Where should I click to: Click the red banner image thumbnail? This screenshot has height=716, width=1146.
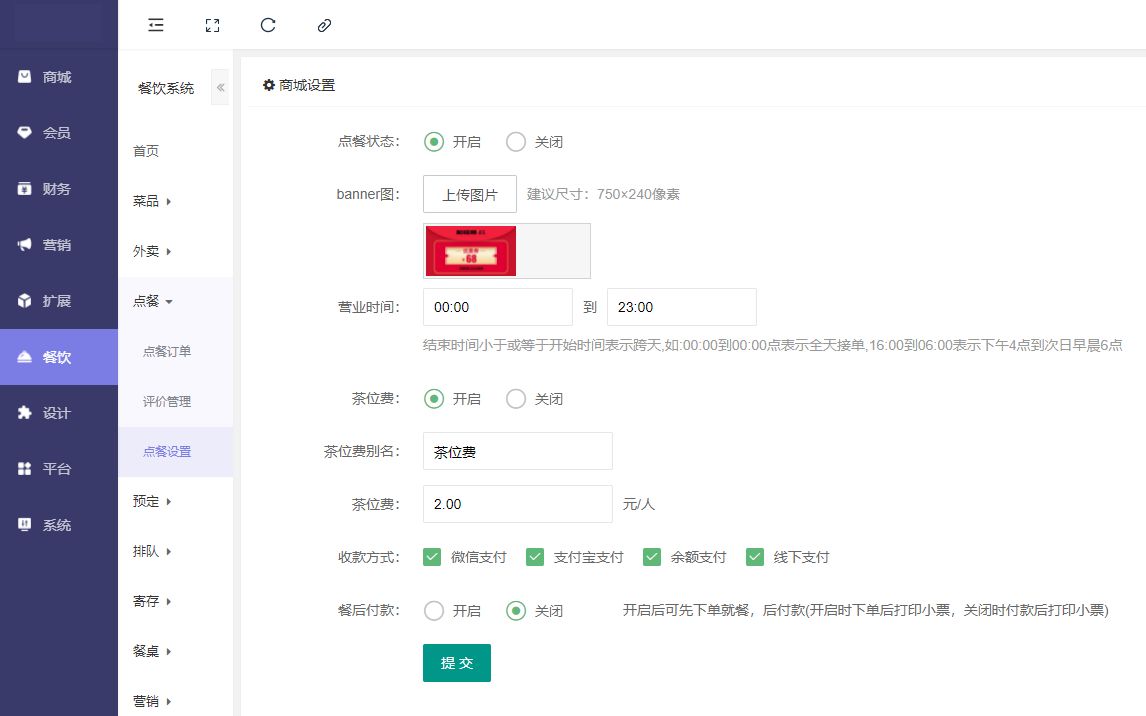[471, 251]
